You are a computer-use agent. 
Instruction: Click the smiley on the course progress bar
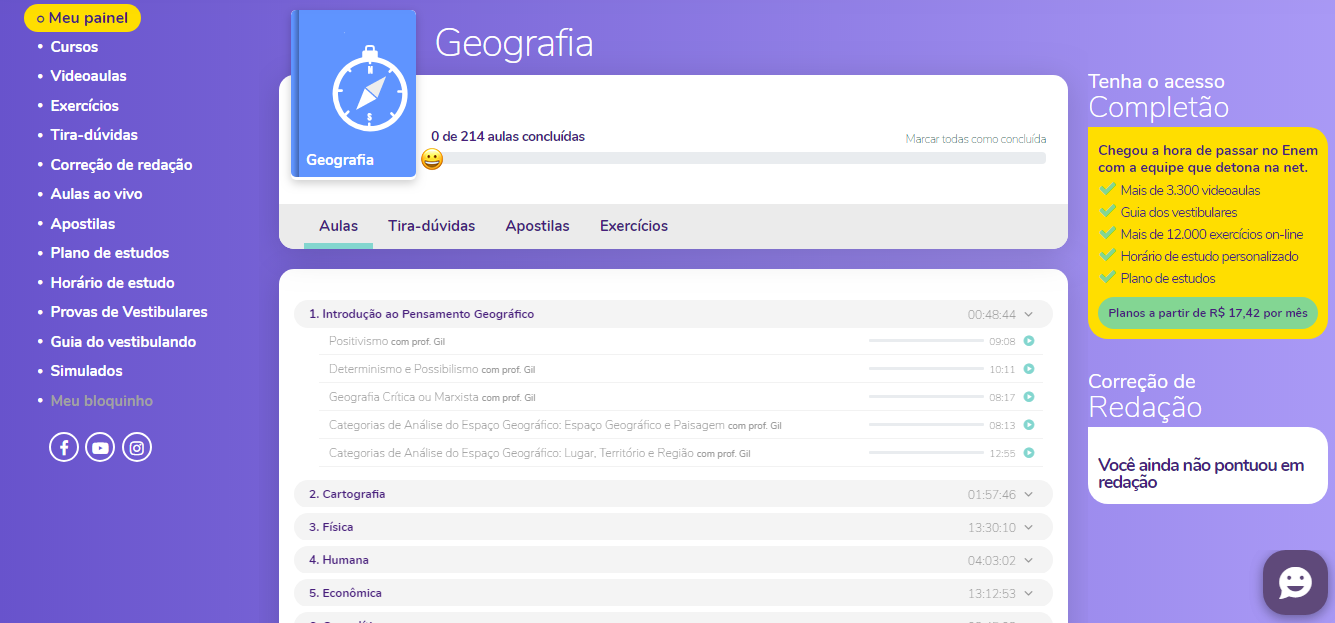[x=432, y=159]
